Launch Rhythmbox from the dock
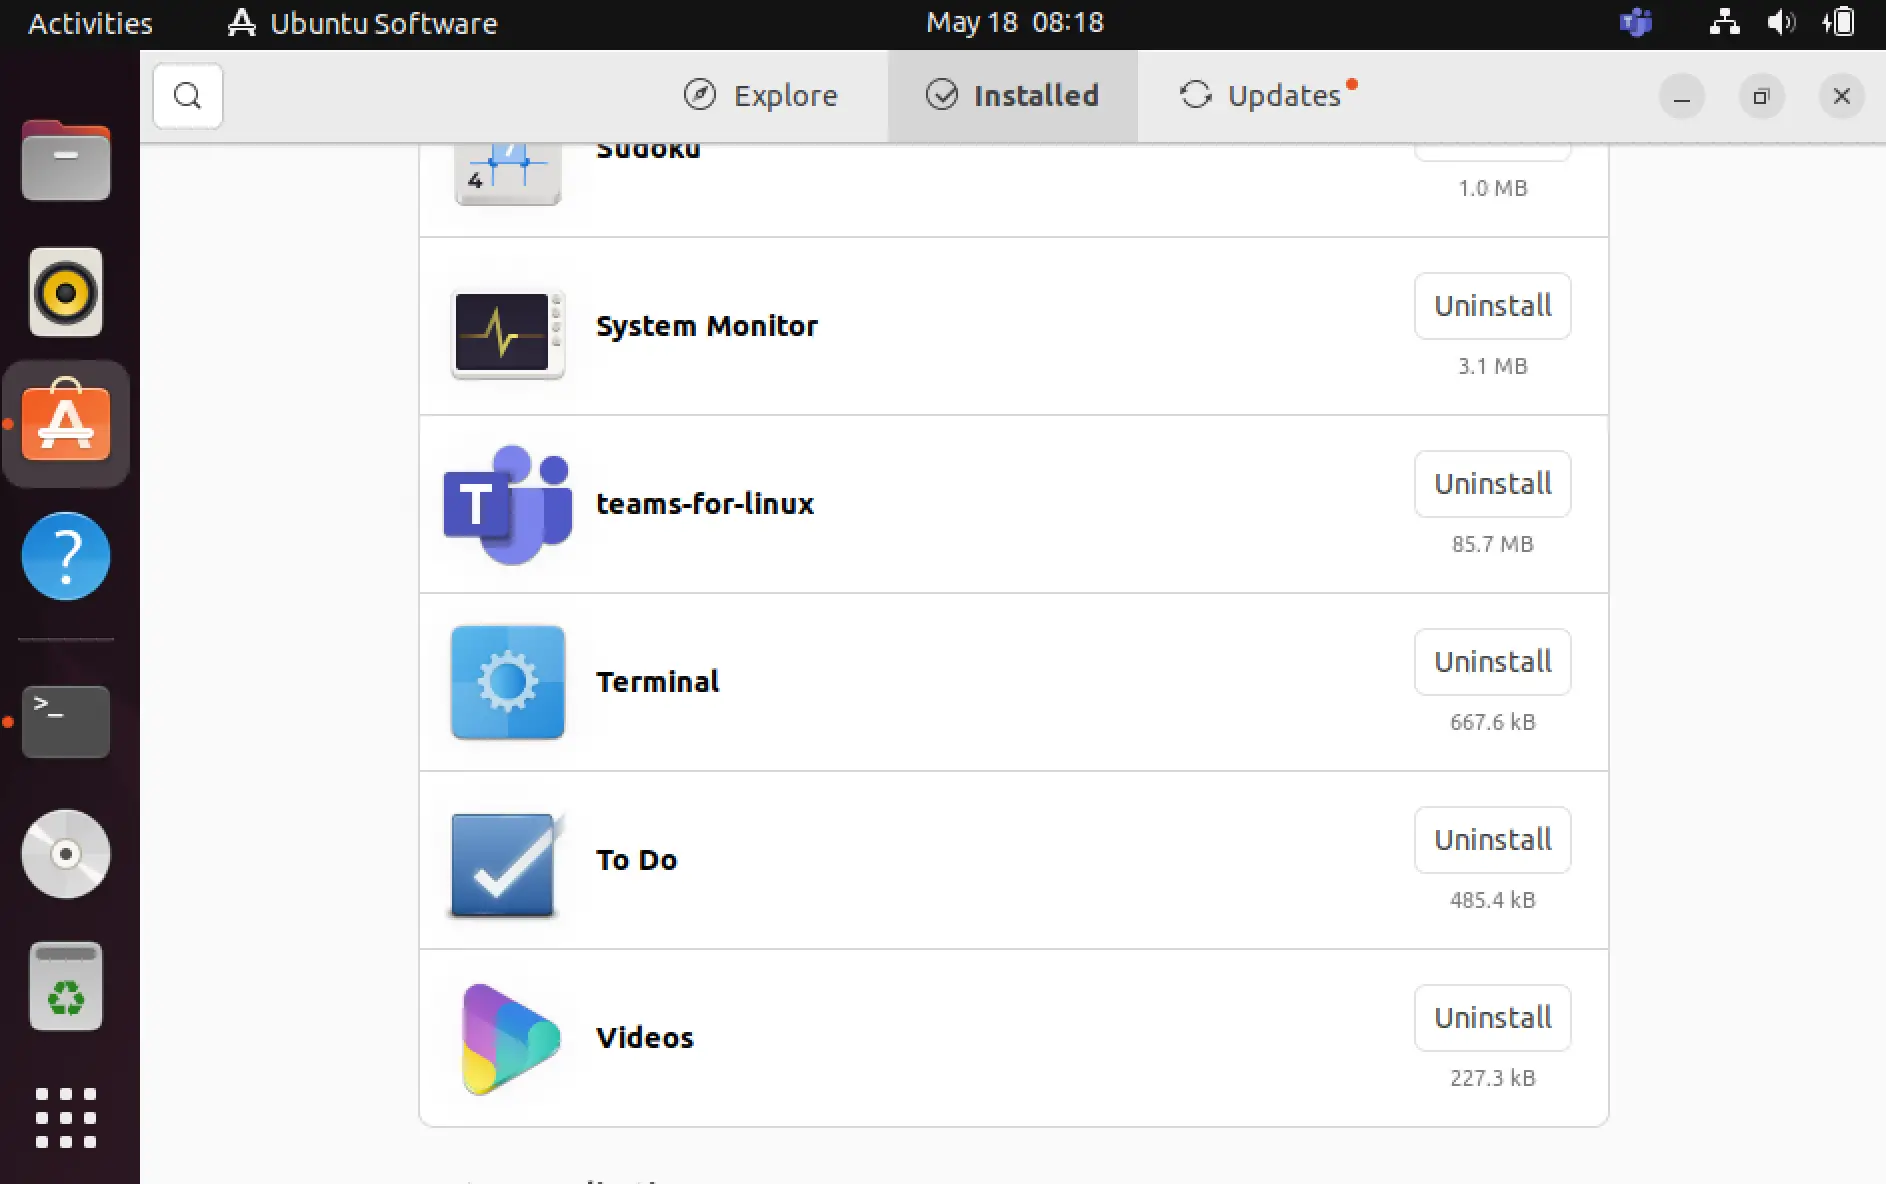Viewport: 1886px width, 1184px height. point(66,292)
